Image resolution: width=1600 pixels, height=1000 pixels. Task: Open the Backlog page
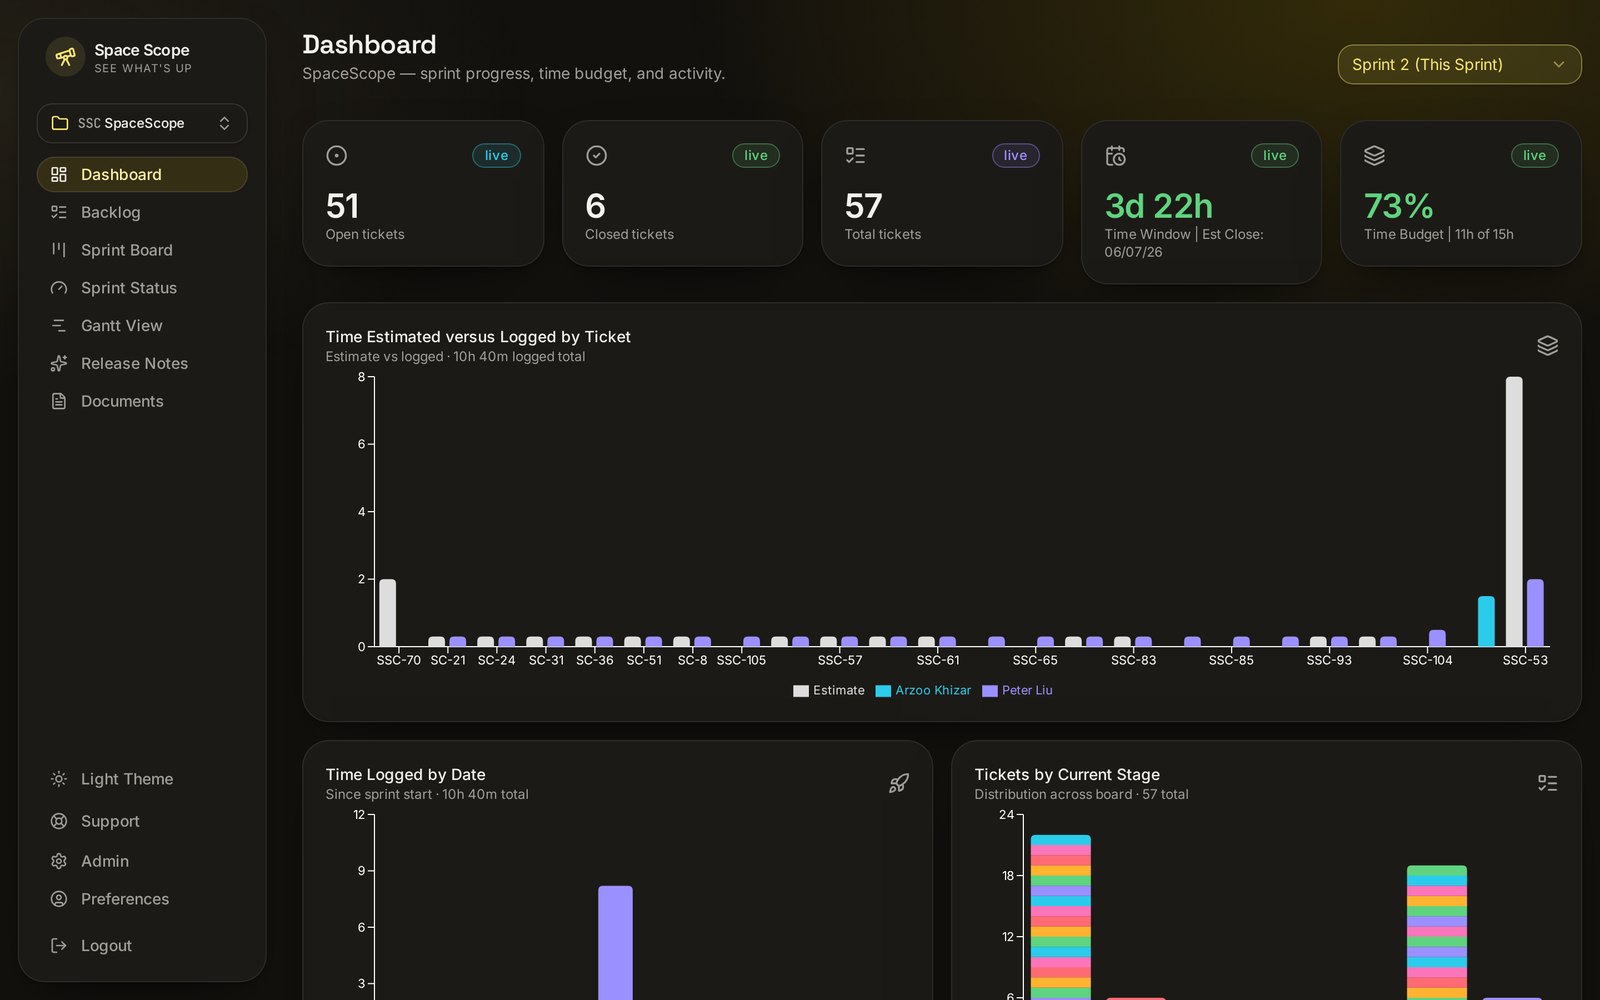tap(142, 212)
